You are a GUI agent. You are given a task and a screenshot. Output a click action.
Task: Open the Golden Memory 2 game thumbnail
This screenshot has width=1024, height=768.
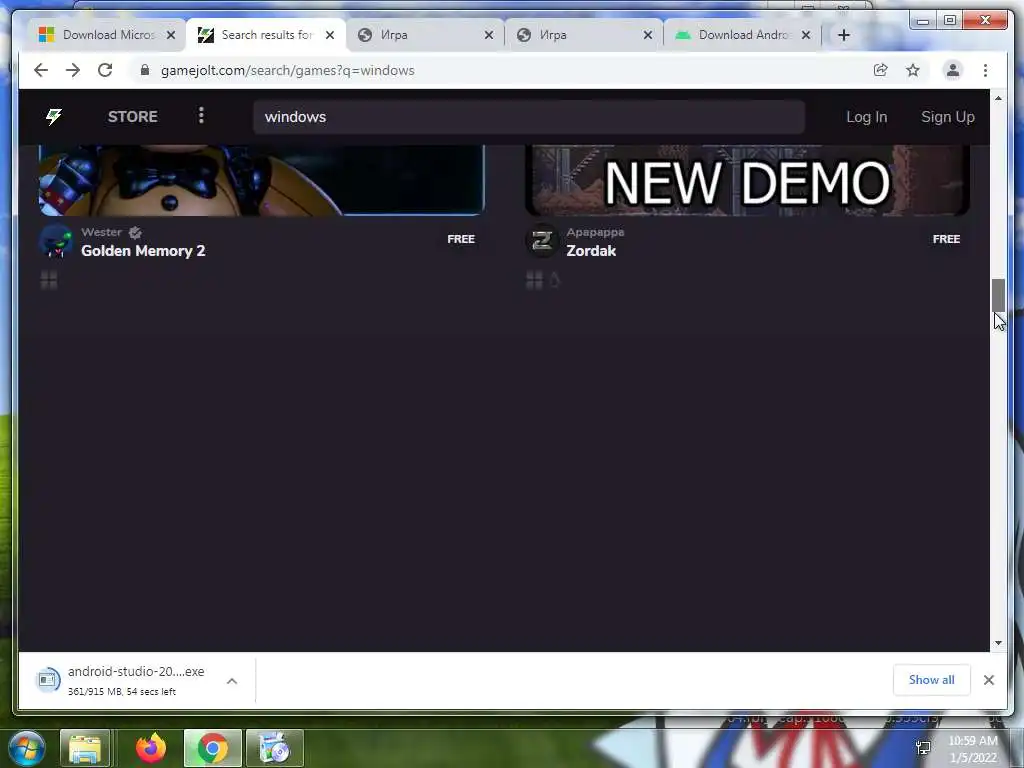coord(262,180)
